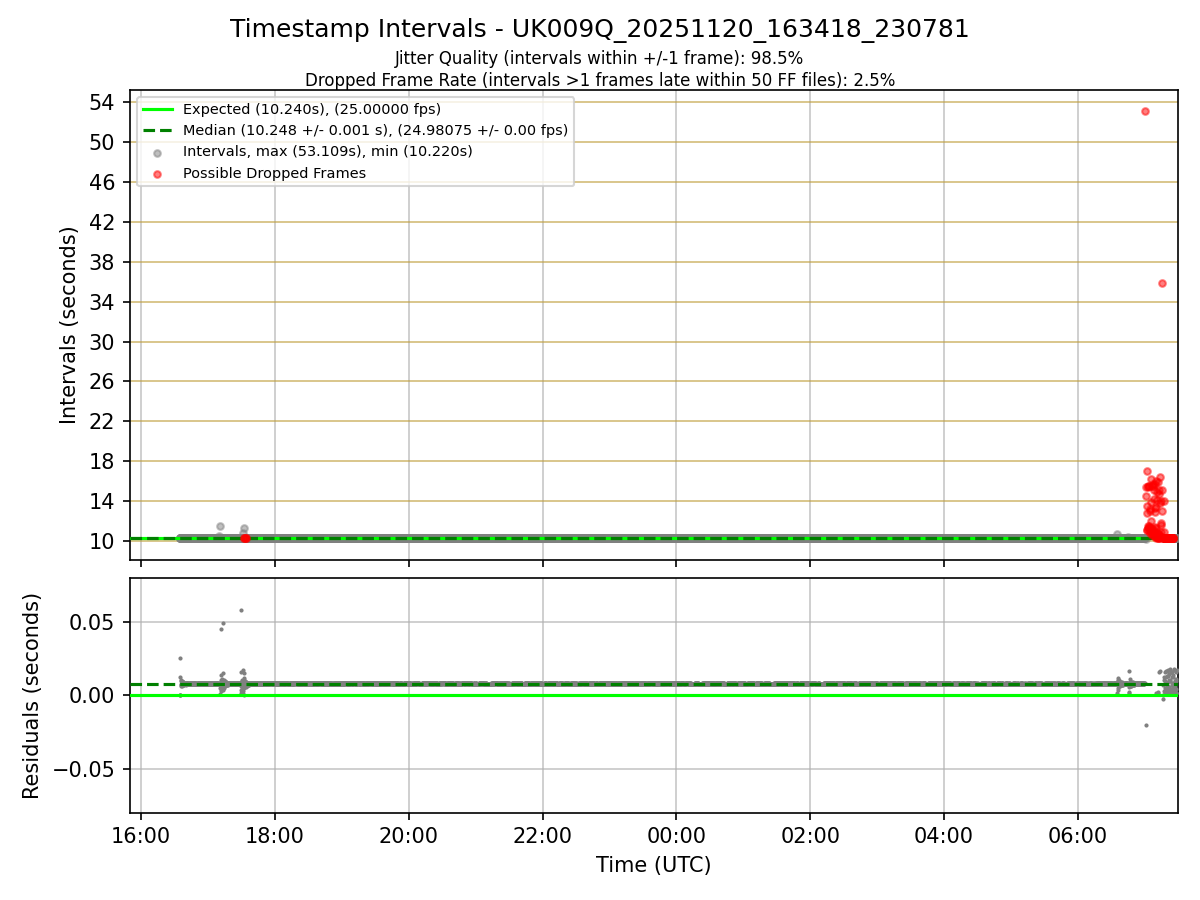Click the "14" y-axis tick label
Screen dimensions: 1200x900
click(x=101, y=501)
